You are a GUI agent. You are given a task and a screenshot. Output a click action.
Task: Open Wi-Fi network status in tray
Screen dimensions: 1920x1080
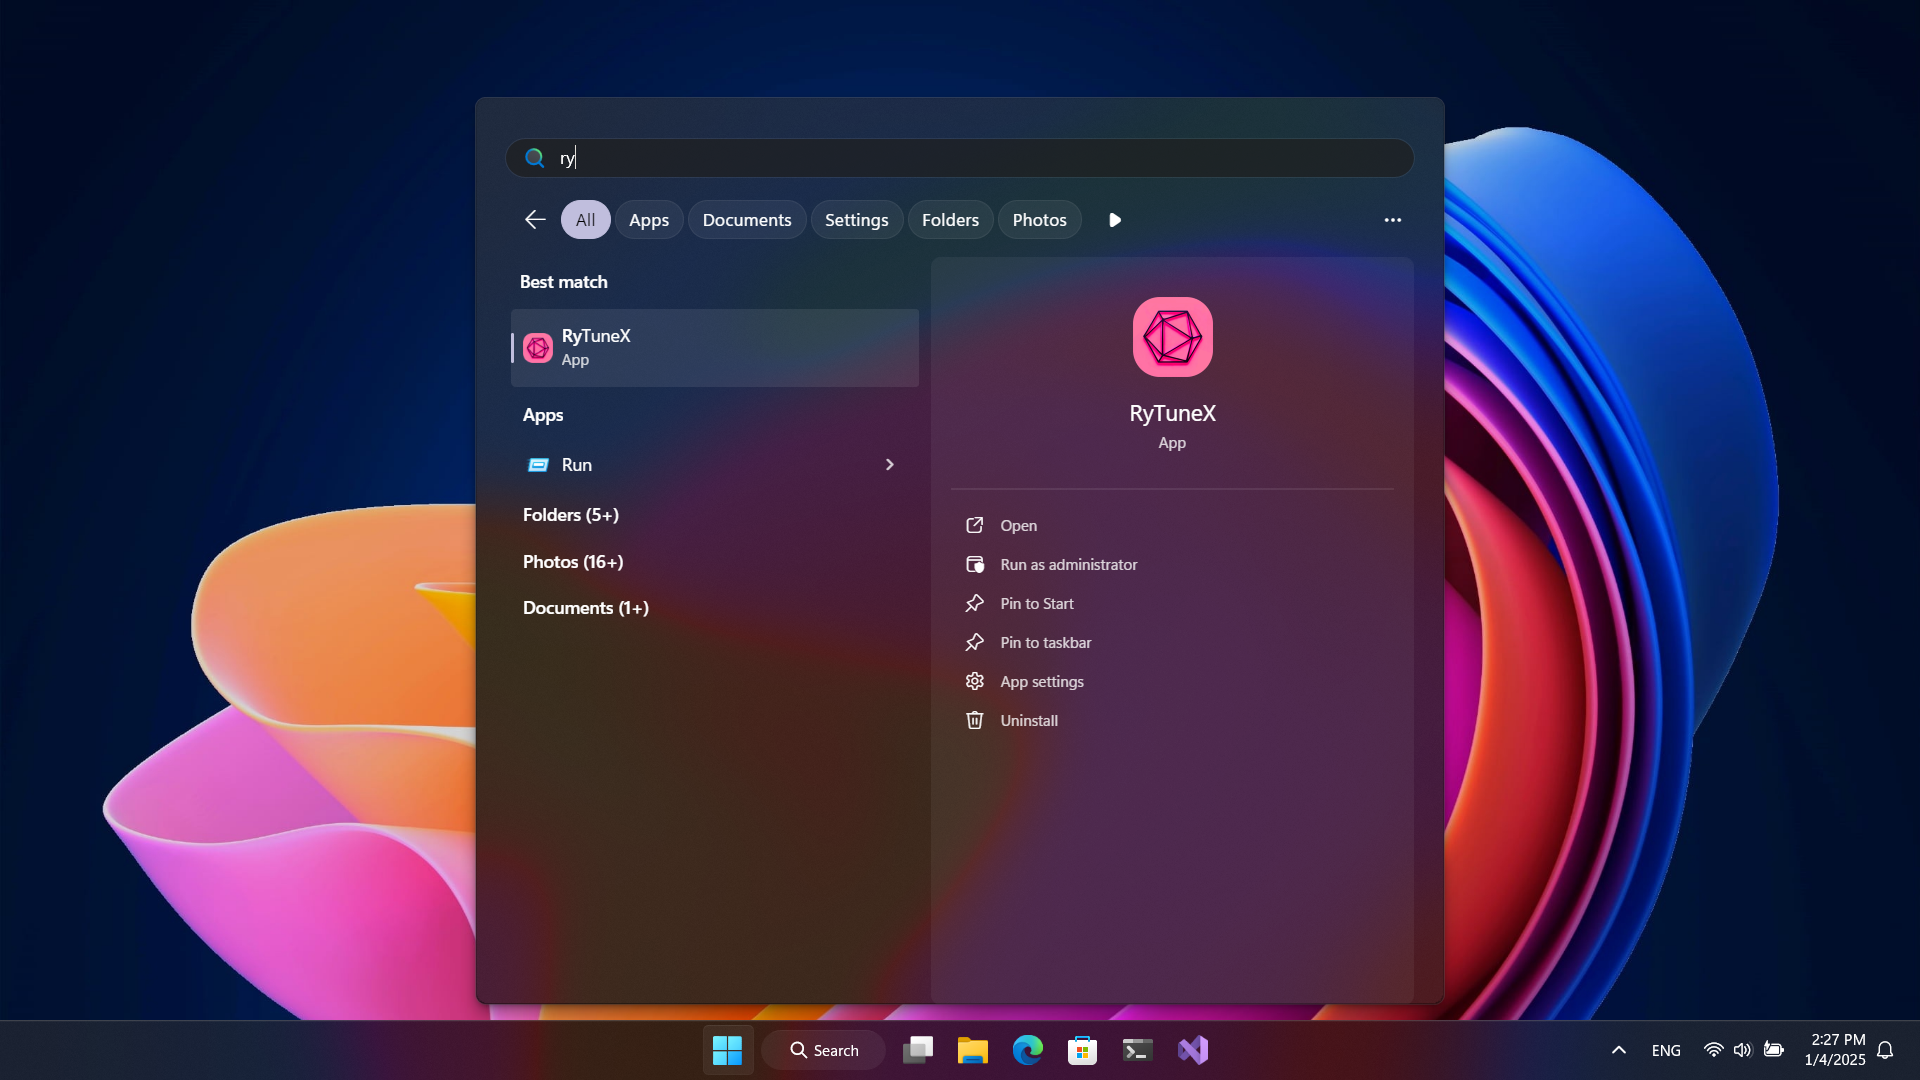point(1714,1050)
